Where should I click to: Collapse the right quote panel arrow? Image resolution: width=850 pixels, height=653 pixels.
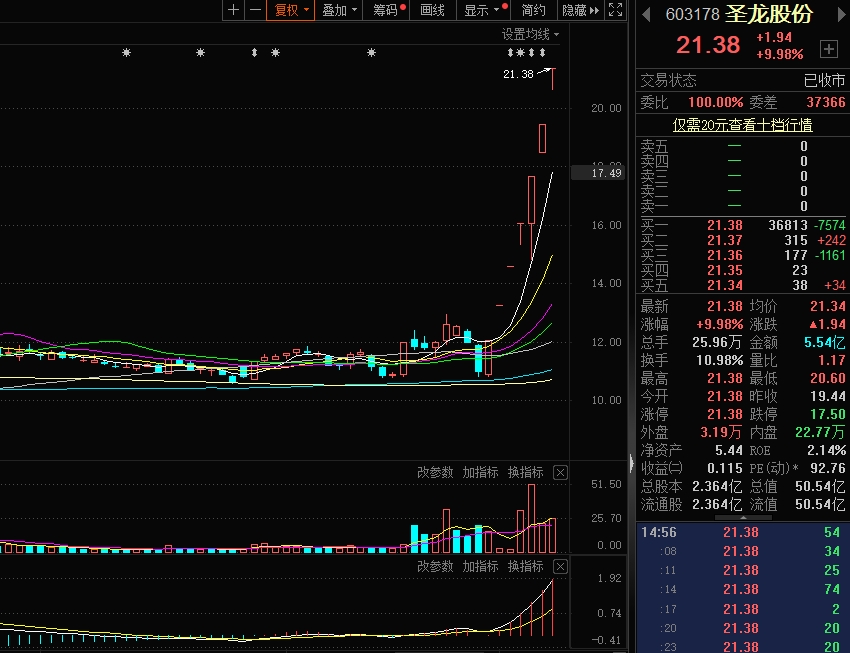click(x=630, y=462)
